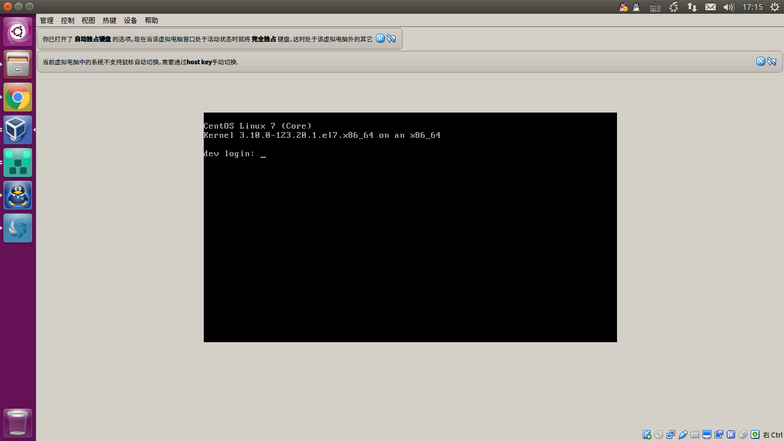The width and height of the screenshot is (784, 441).
Task: Open the sound volume indicator
Action: click(728, 7)
